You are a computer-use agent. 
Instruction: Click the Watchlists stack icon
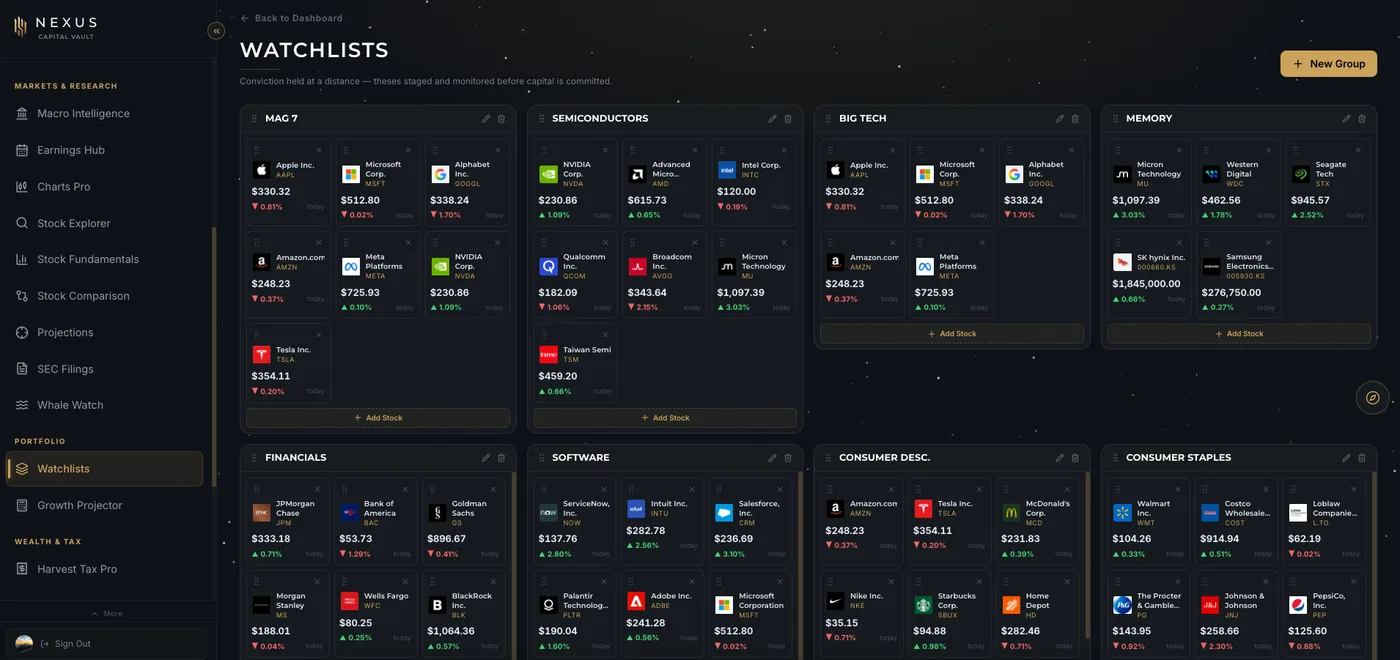(x=22, y=469)
